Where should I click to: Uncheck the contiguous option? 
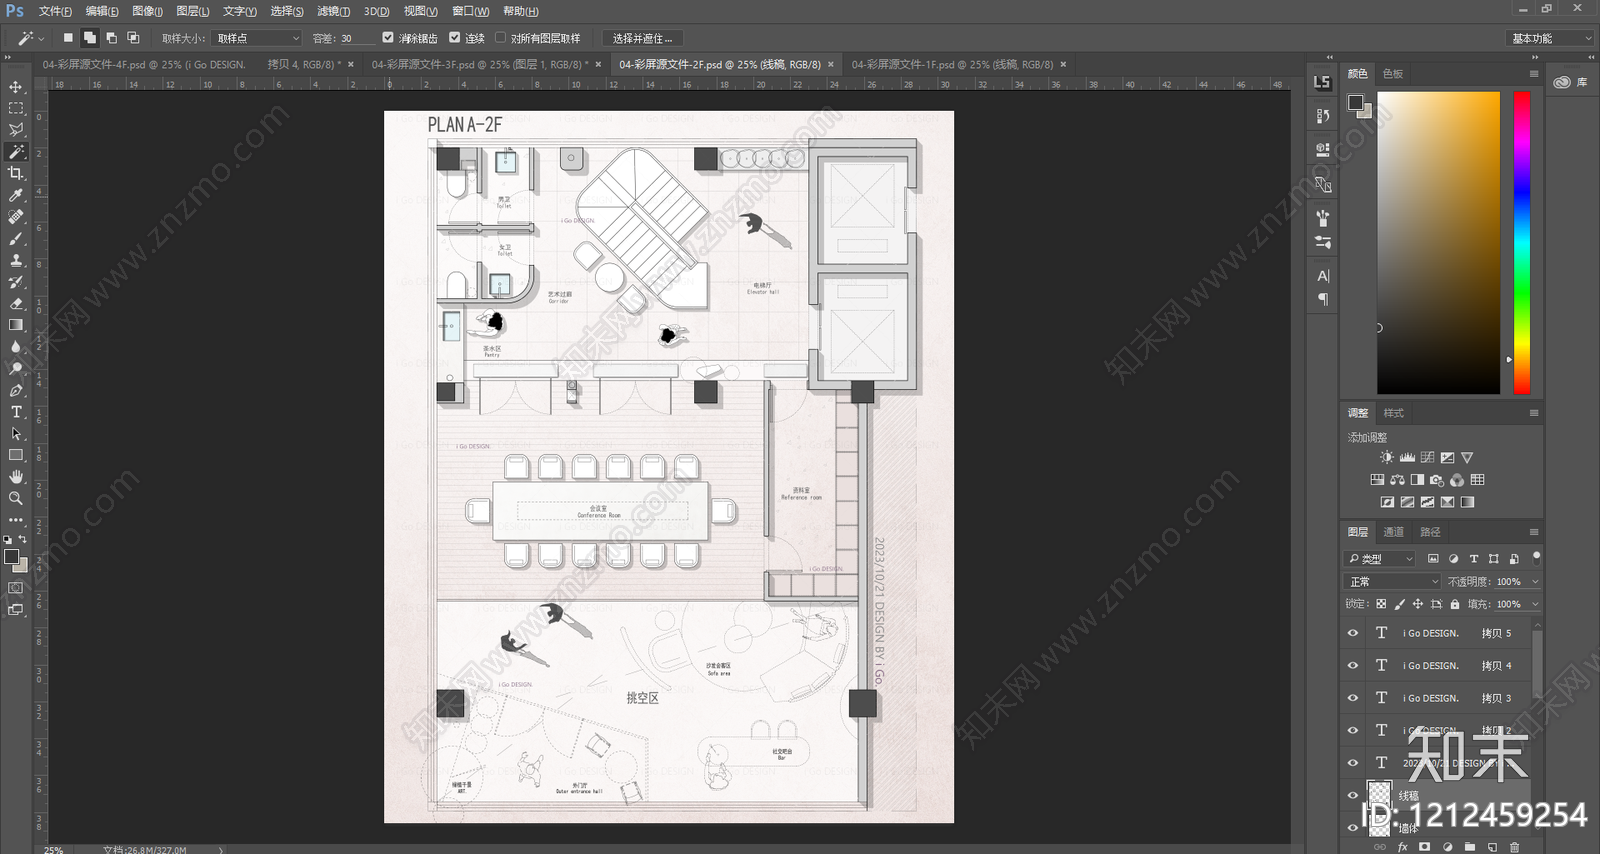coord(454,38)
